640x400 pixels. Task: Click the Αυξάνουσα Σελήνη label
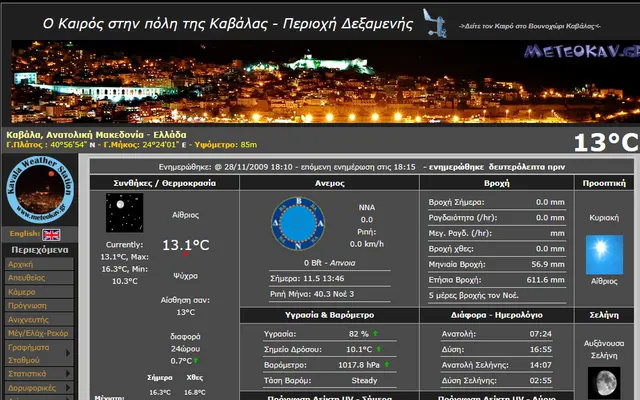(604, 349)
